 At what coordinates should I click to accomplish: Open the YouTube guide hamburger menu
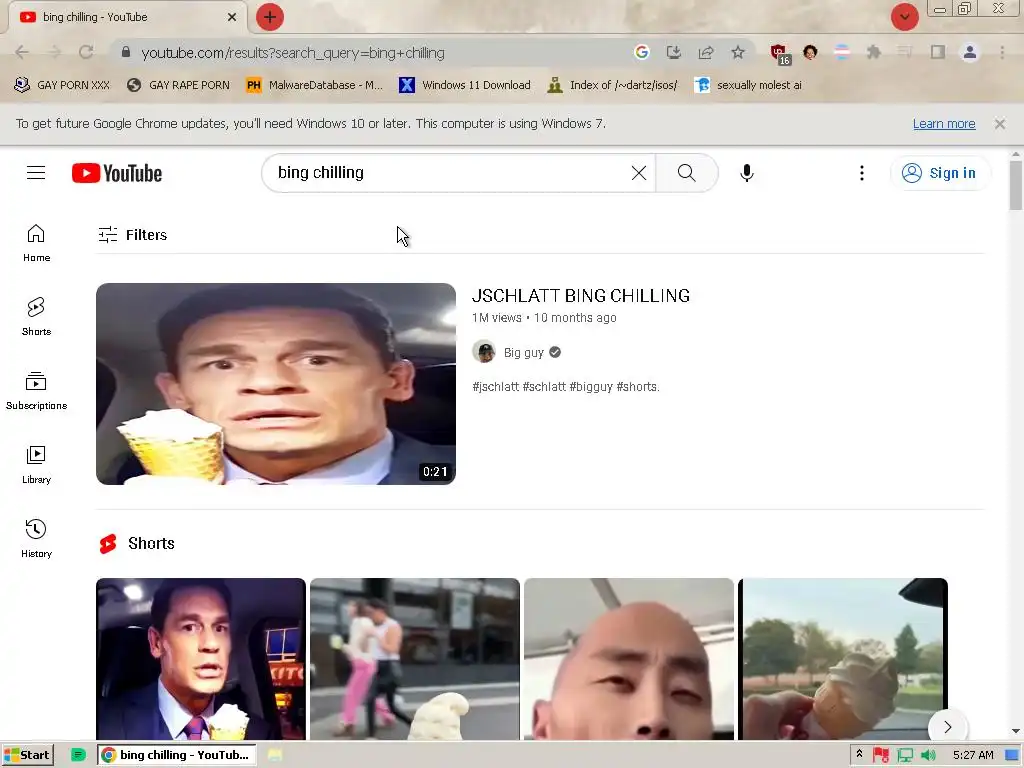pyautogui.click(x=36, y=172)
